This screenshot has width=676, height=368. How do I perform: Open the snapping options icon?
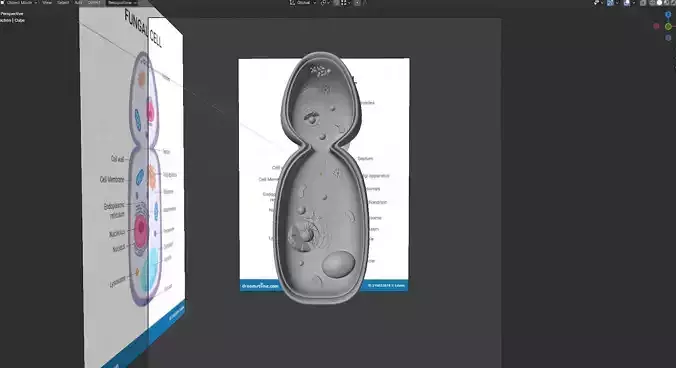click(346, 3)
